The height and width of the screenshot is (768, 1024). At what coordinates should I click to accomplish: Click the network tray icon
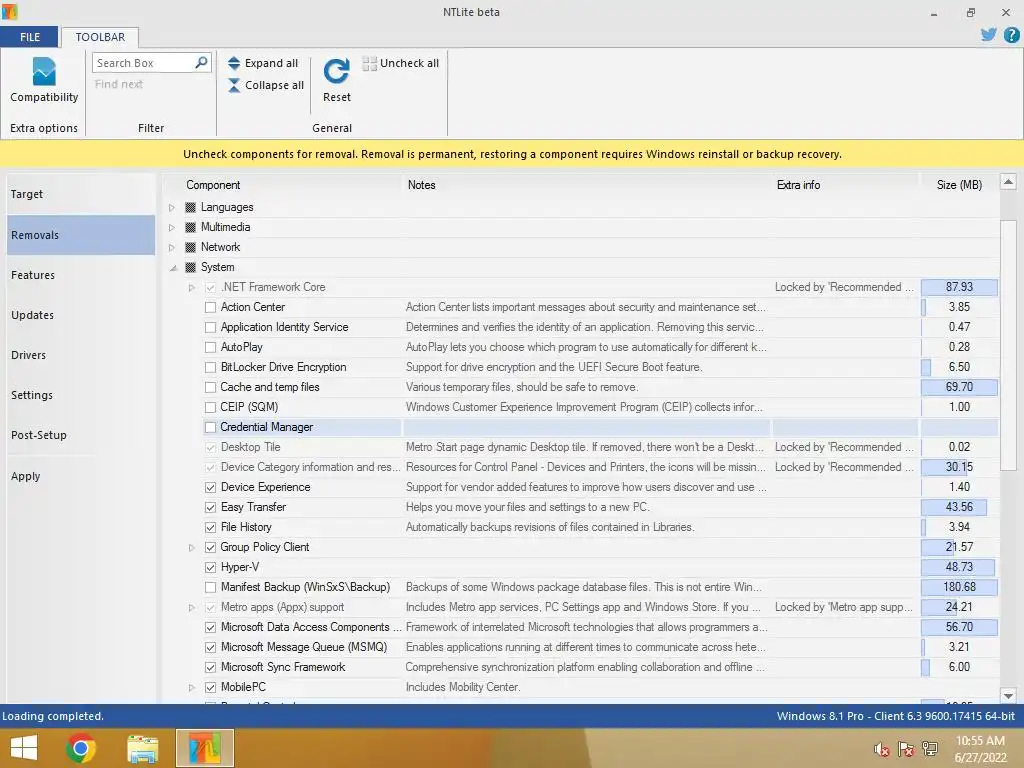pos(929,749)
